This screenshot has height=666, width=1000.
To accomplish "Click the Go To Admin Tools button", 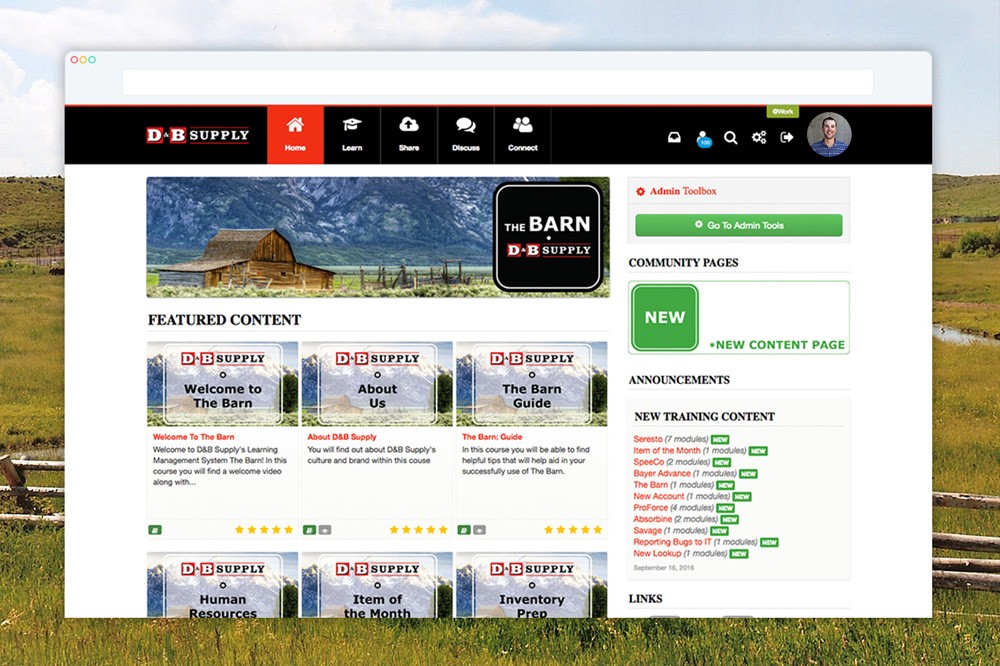I will [737, 225].
